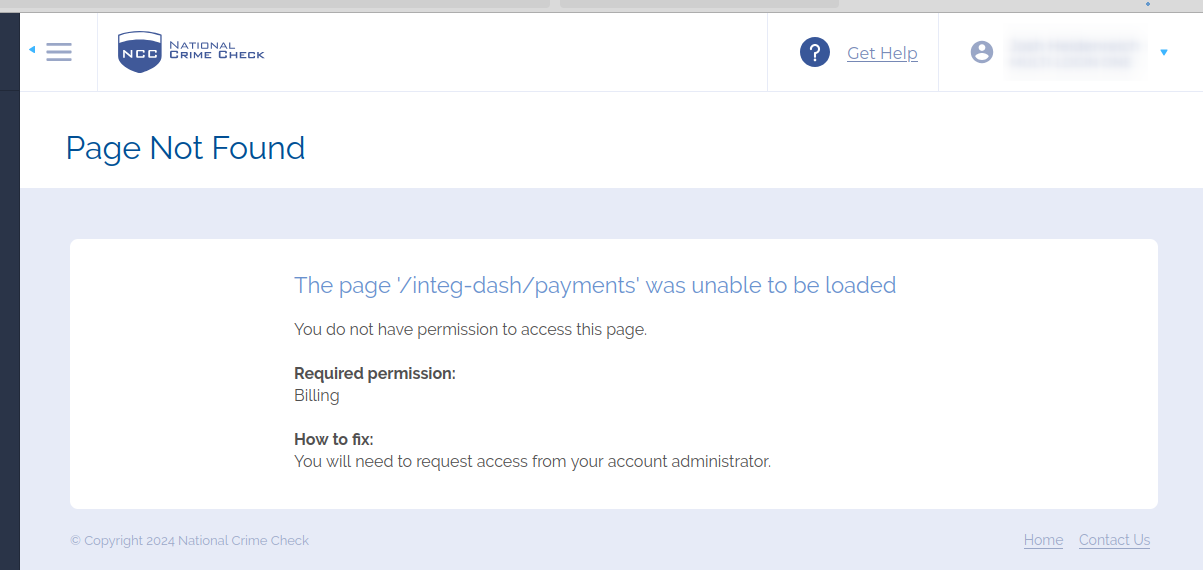Open the Contact Us footer link
Screen dimensions: 1203x570
coord(1114,540)
